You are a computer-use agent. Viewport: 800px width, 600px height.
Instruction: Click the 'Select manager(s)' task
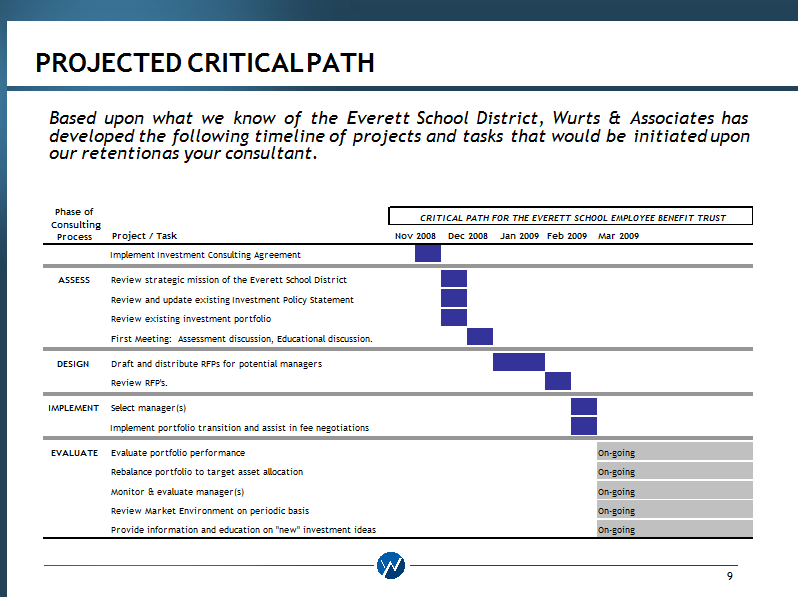(x=148, y=408)
